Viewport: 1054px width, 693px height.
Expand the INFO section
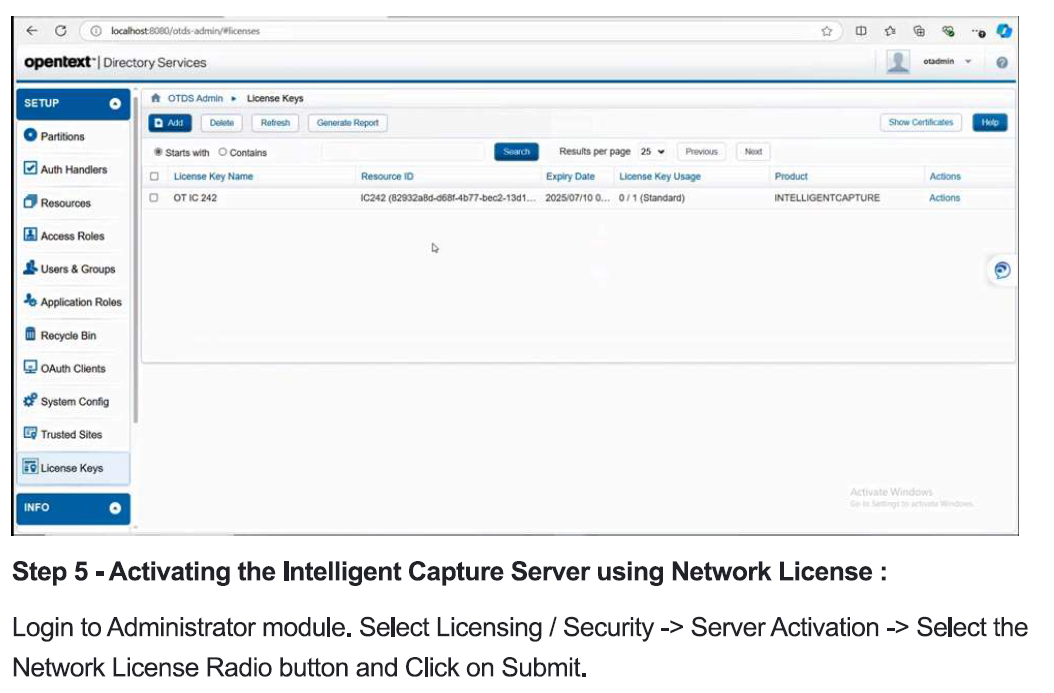tap(115, 508)
